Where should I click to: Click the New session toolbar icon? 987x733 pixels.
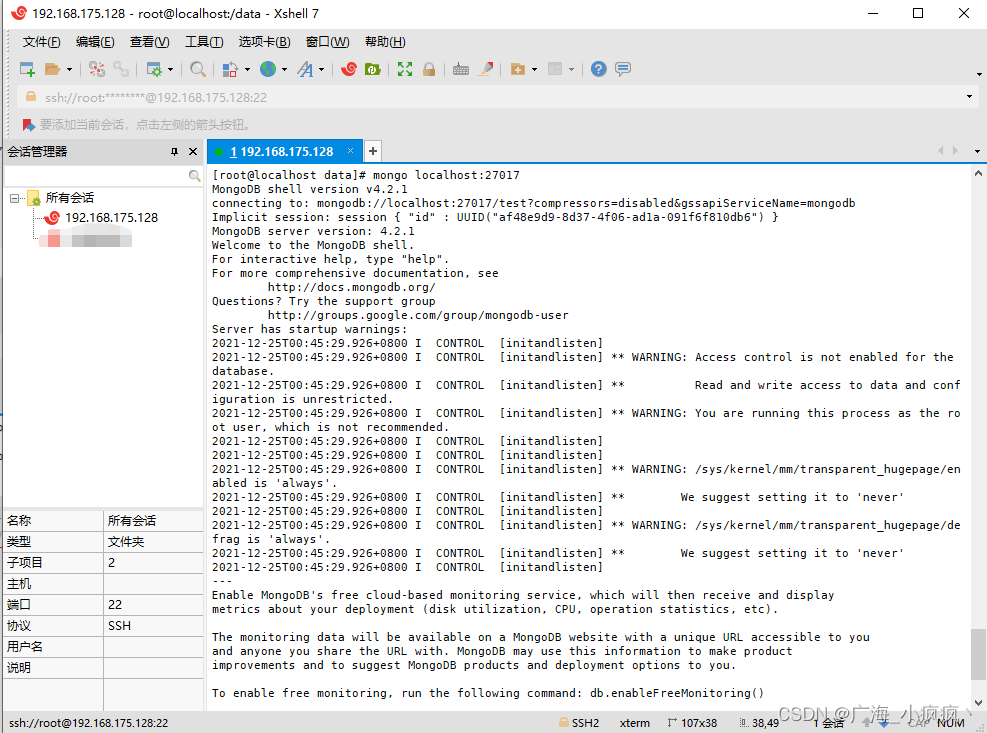click(x=27, y=69)
